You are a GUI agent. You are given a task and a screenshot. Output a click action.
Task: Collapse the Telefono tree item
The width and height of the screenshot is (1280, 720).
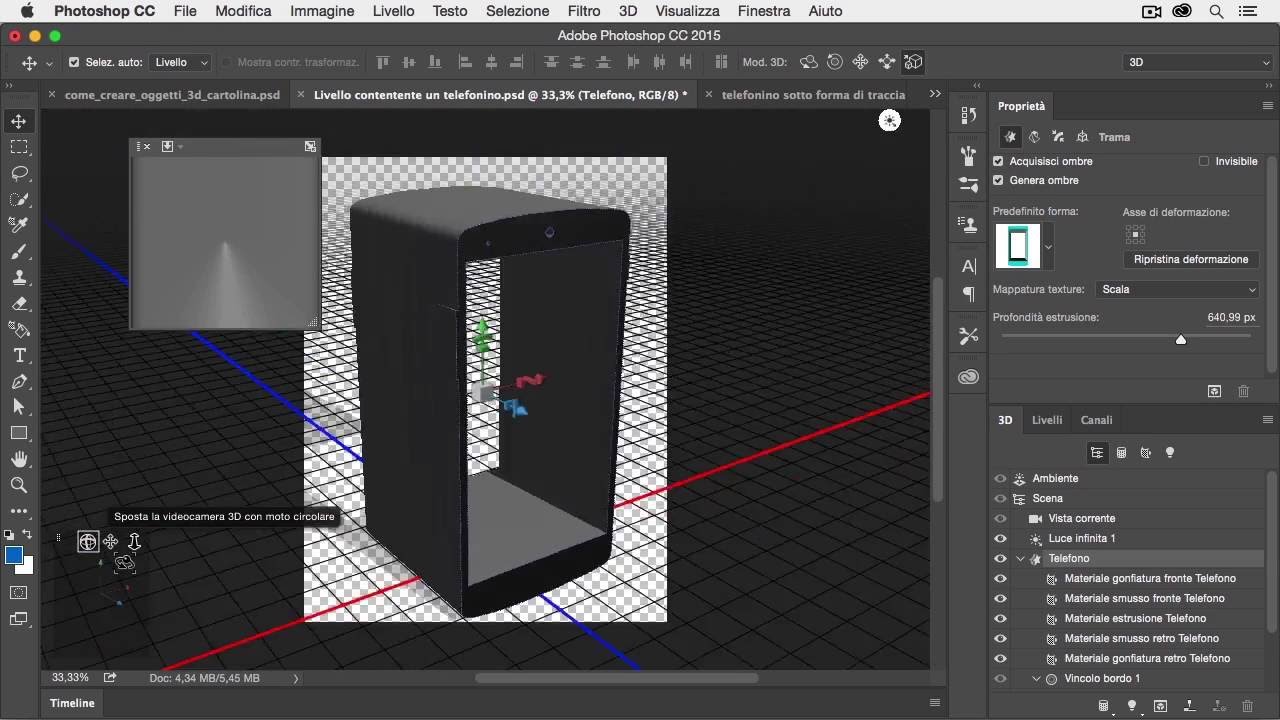click(x=1021, y=558)
